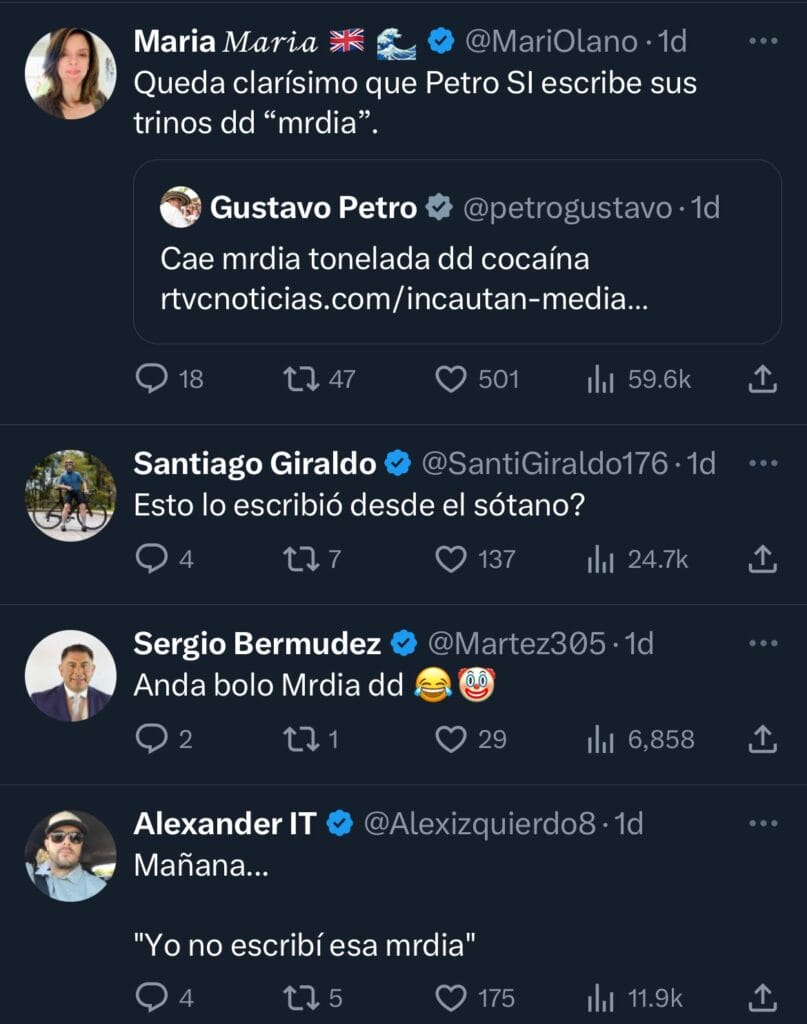The image size is (807, 1024).
Task: Open the @Alexizquierdo8 profile handle
Action: pos(478,823)
